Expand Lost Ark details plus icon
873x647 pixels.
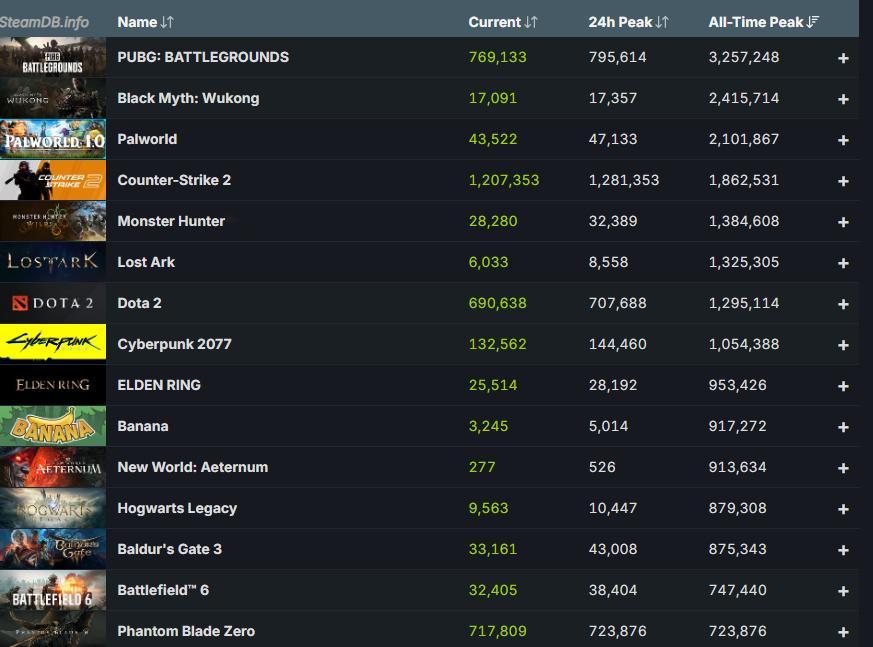[x=843, y=263]
